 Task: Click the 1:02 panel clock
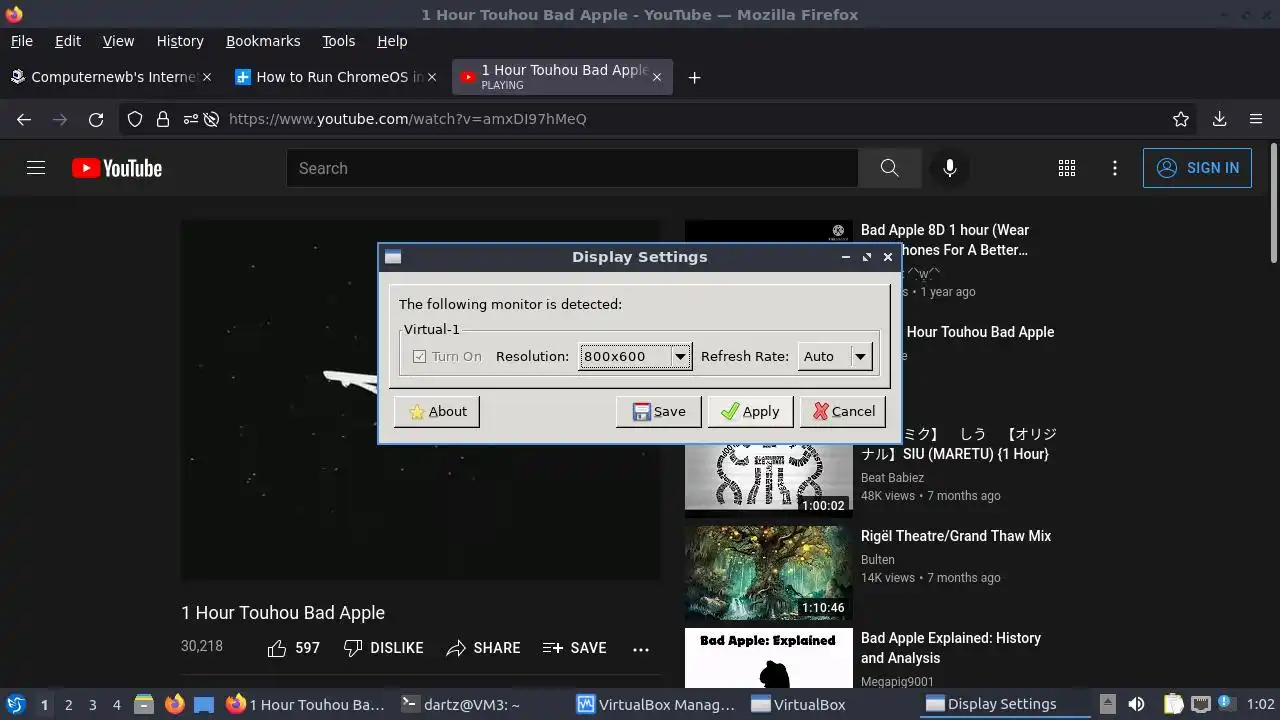click(x=1261, y=704)
